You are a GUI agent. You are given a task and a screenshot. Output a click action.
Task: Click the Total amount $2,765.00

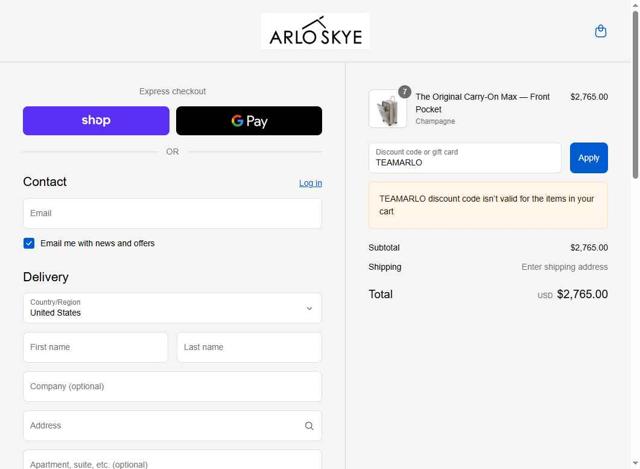pyautogui.click(x=582, y=294)
